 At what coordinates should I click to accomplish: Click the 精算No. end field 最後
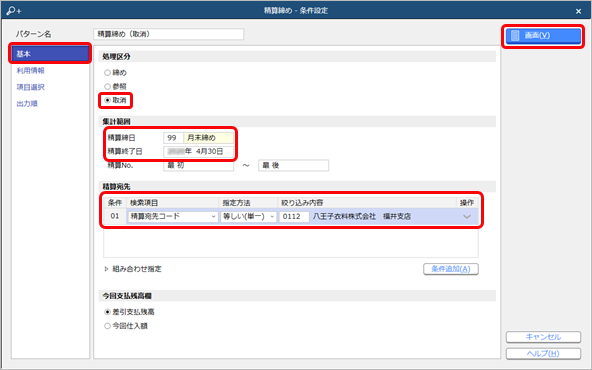(x=293, y=165)
